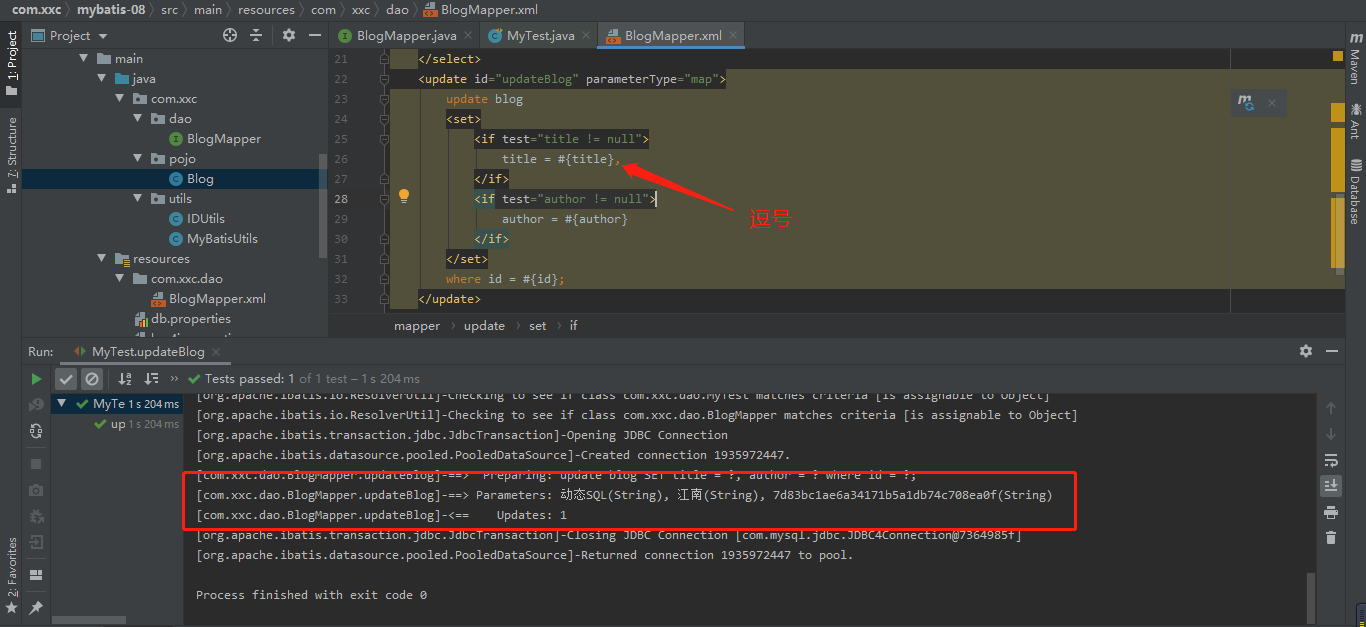Collapse the java folder

click(103, 79)
